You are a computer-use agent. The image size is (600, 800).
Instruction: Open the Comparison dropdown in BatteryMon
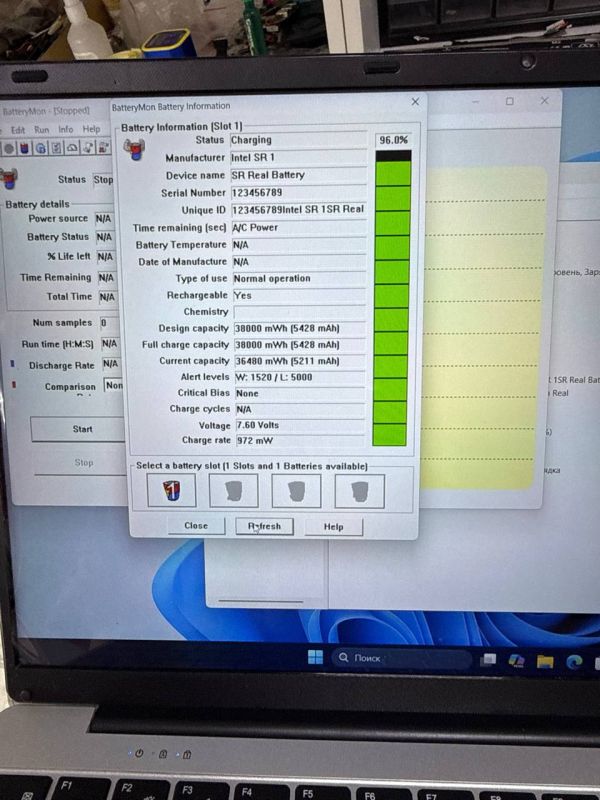114,385
